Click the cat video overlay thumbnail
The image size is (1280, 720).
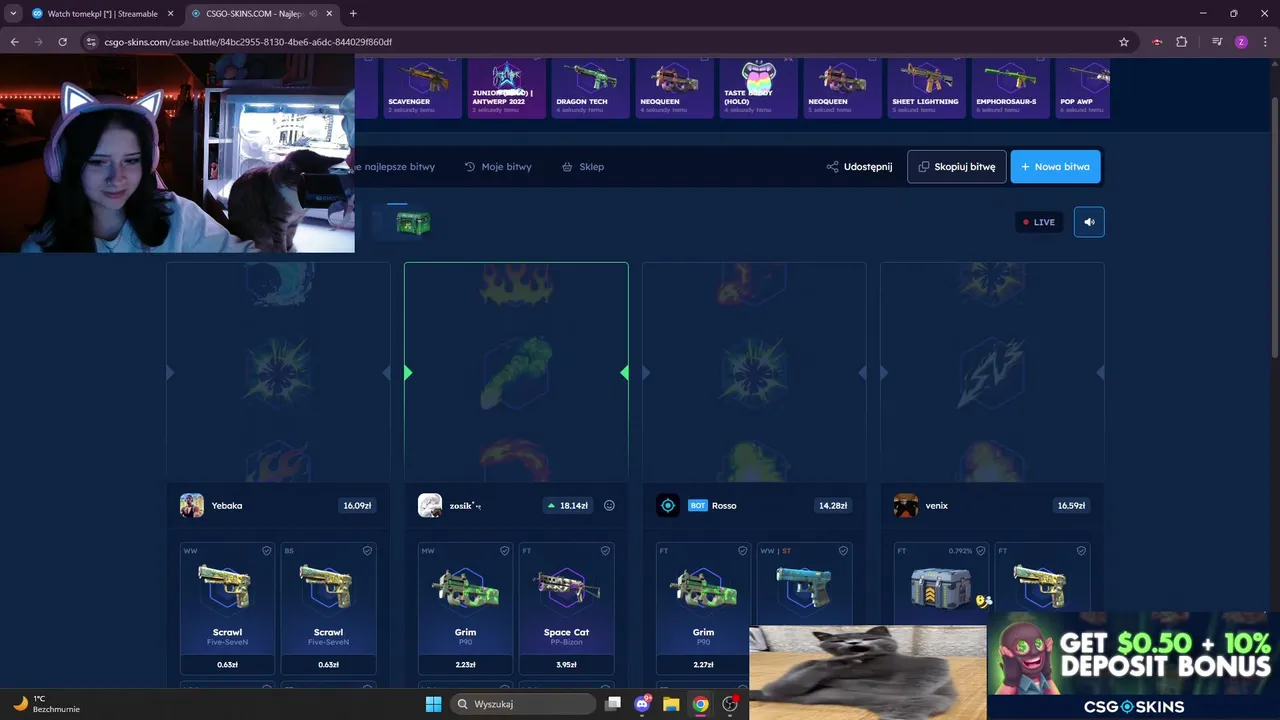coord(868,673)
